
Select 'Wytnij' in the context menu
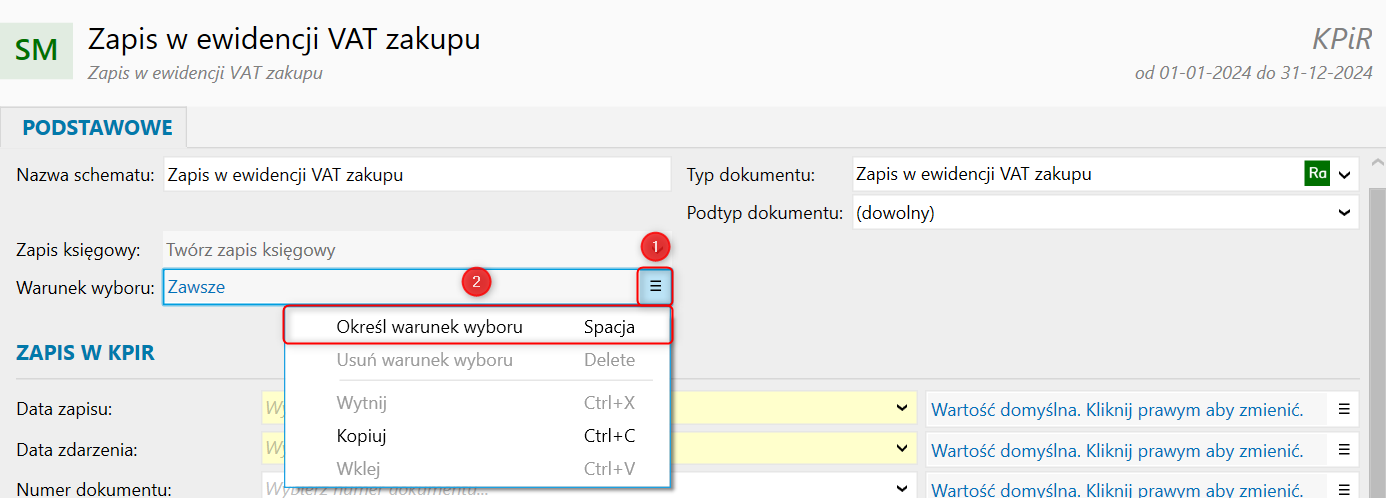click(x=362, y=403)
